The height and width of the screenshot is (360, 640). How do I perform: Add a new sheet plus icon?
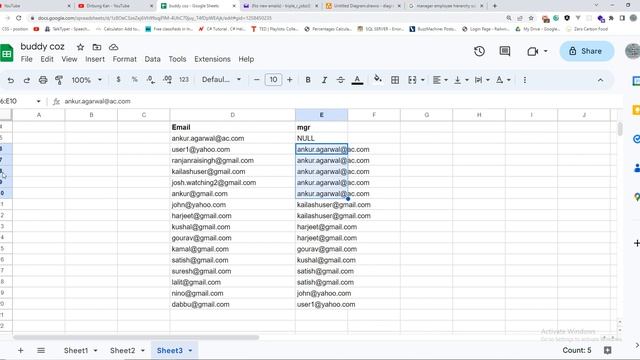[x=20, y=350]
